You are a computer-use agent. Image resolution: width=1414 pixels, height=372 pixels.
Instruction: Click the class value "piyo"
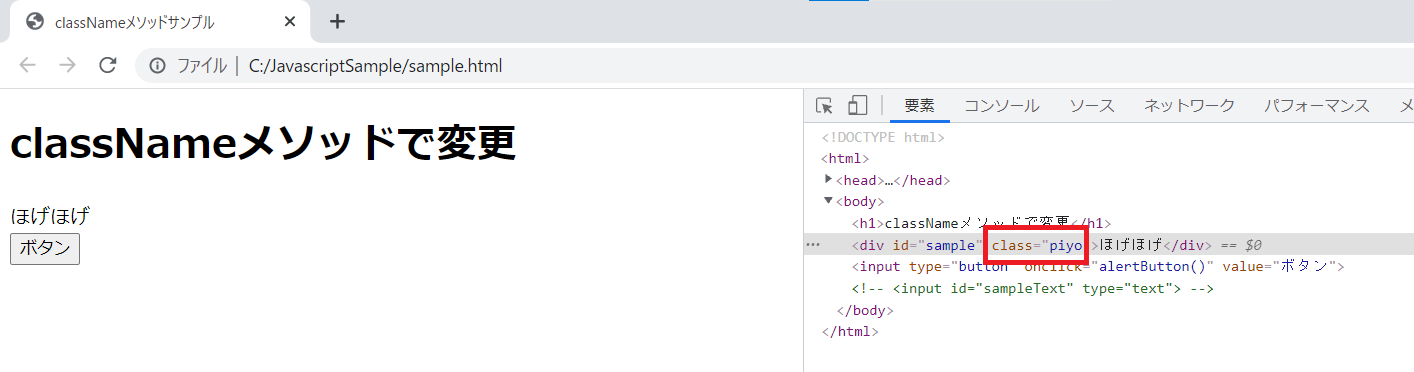[x=1065, y=245]
